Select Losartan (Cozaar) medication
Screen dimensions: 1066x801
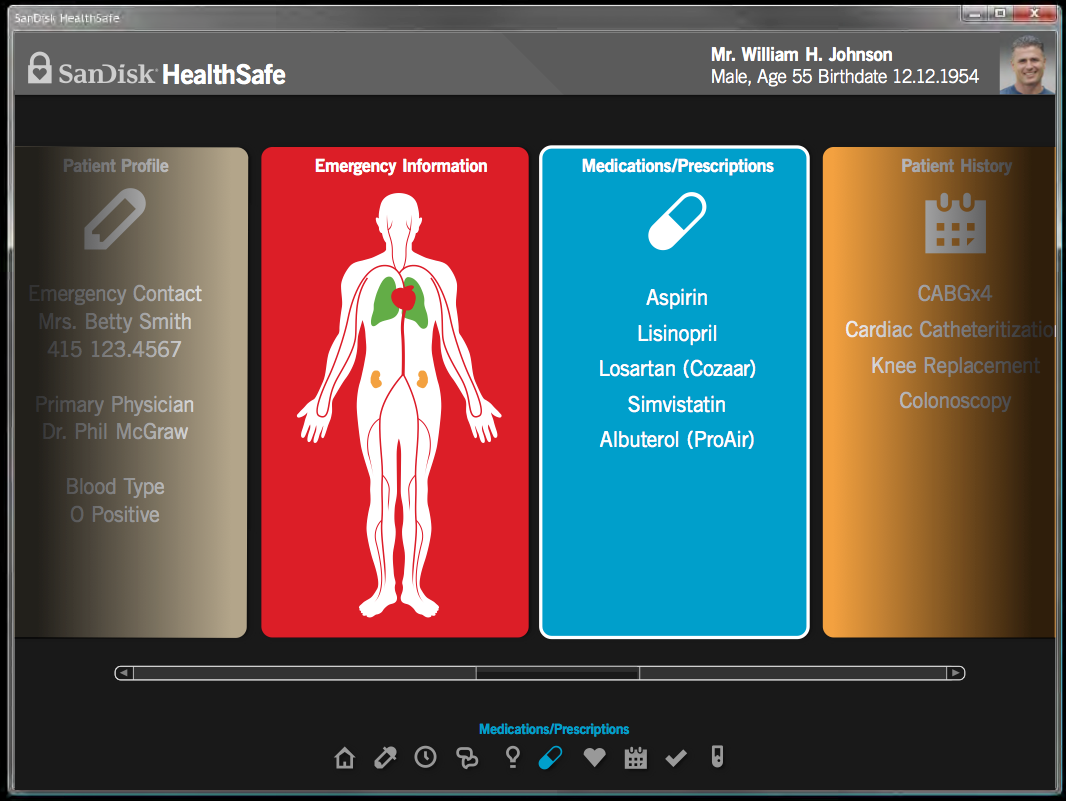[x=677, y=369]
